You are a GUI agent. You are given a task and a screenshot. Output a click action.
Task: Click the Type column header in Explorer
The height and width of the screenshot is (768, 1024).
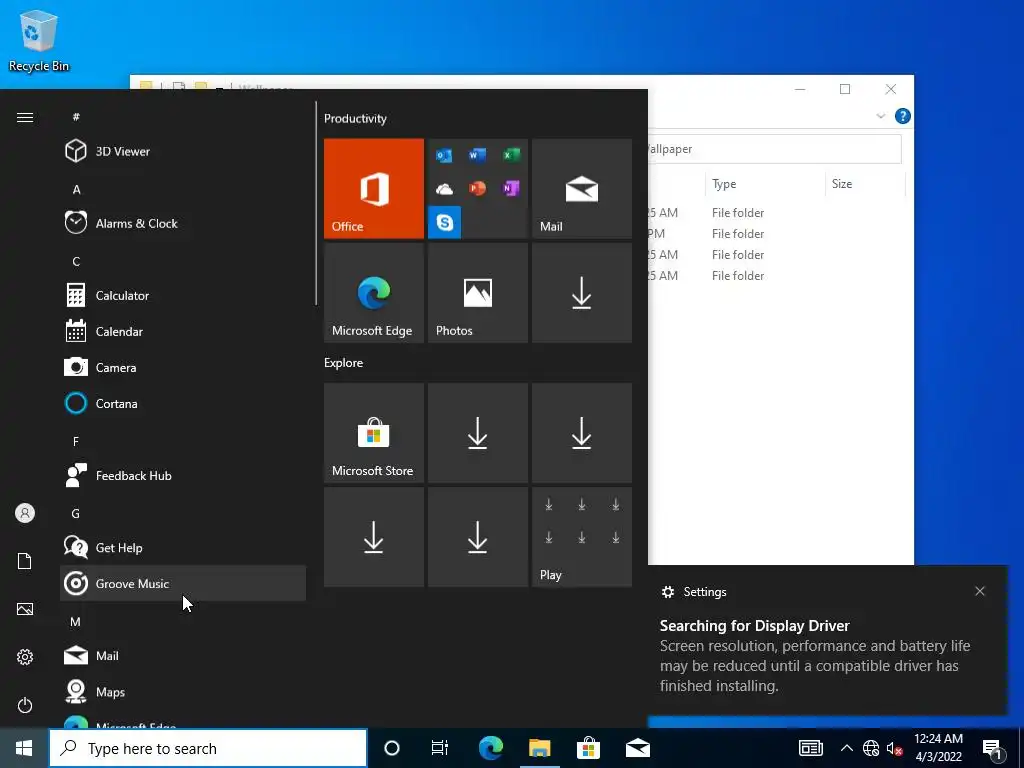coord(765,184)
